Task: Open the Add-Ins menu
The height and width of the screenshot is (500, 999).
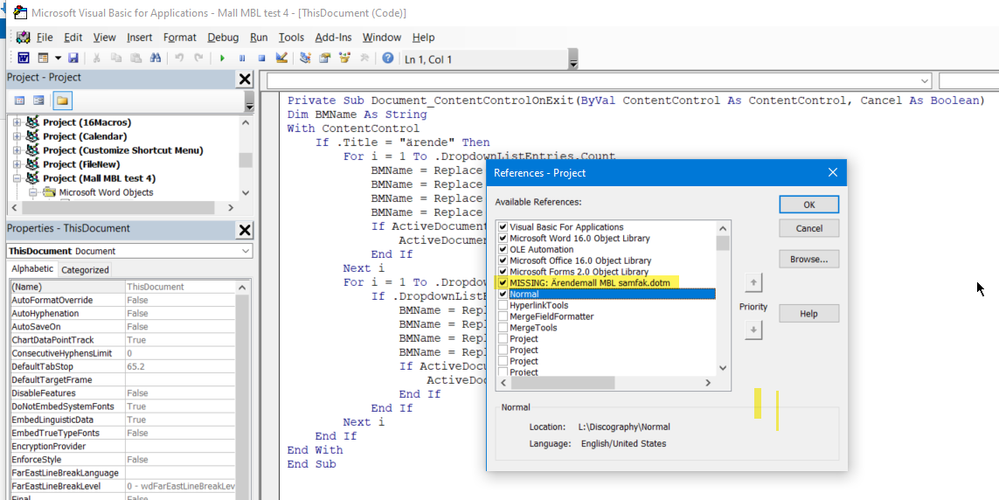Action: (x=333, y=38)
